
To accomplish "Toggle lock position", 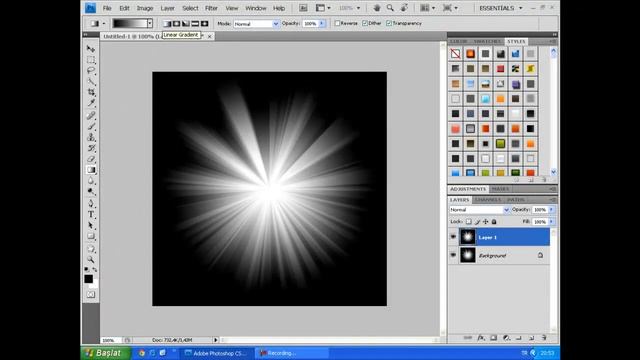I will pos(485,222).
